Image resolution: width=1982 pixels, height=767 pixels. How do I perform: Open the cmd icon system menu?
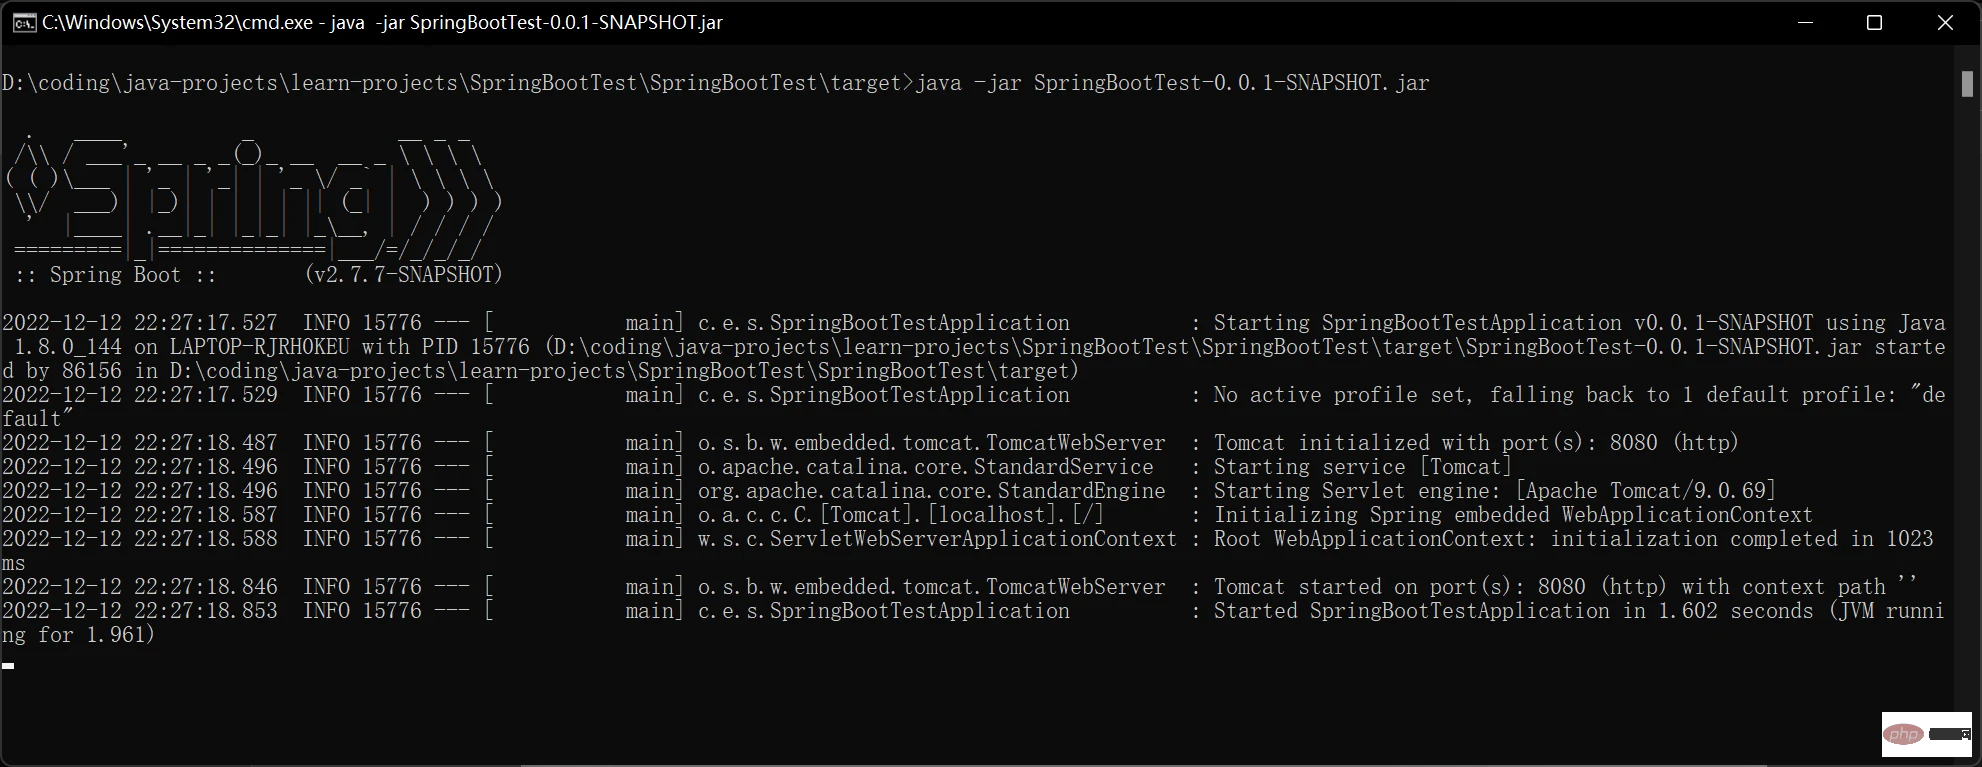[24, 23]
